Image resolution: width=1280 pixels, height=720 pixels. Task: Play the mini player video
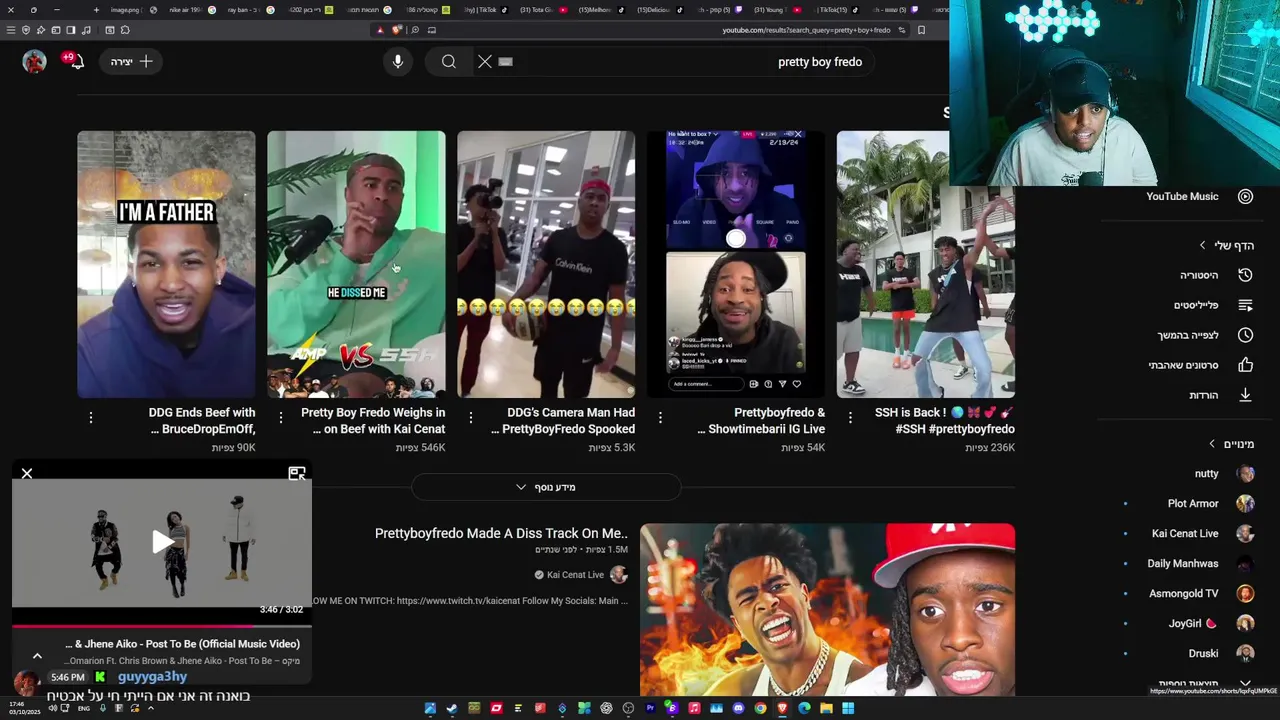coord(162,542)
